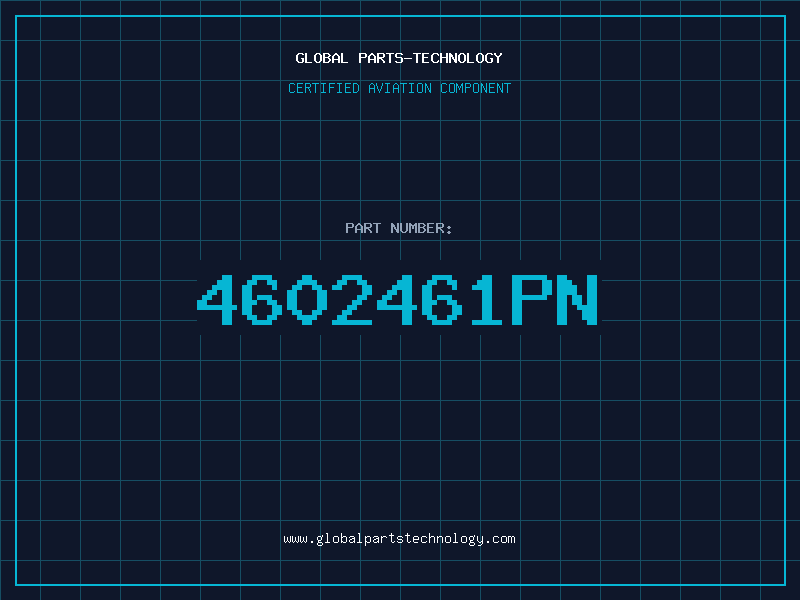Click the 'PART NUMBER:' label
This screenshot has width=800, height=600.
(x=399, y=228)
